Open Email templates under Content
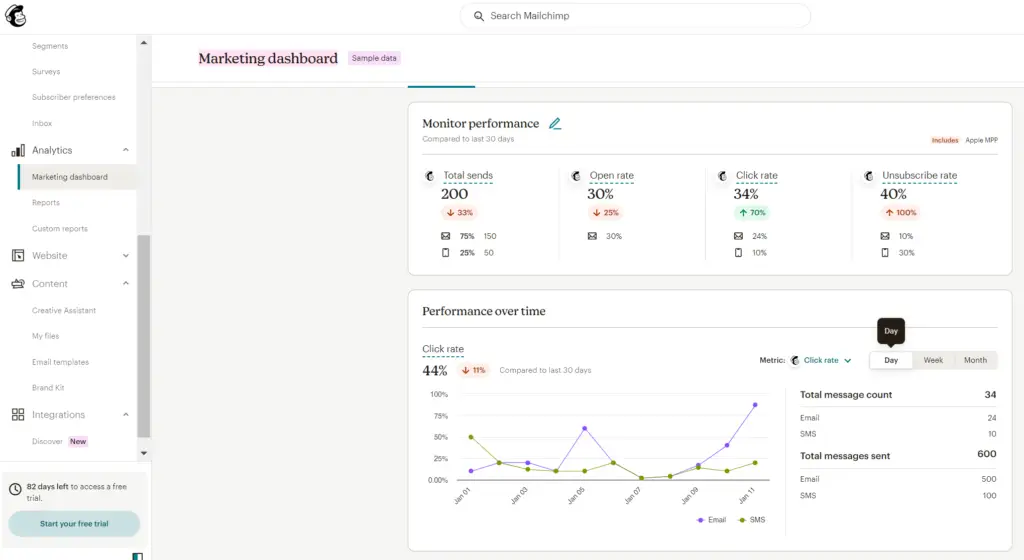 pyautogui.click(x=60, y=362)
